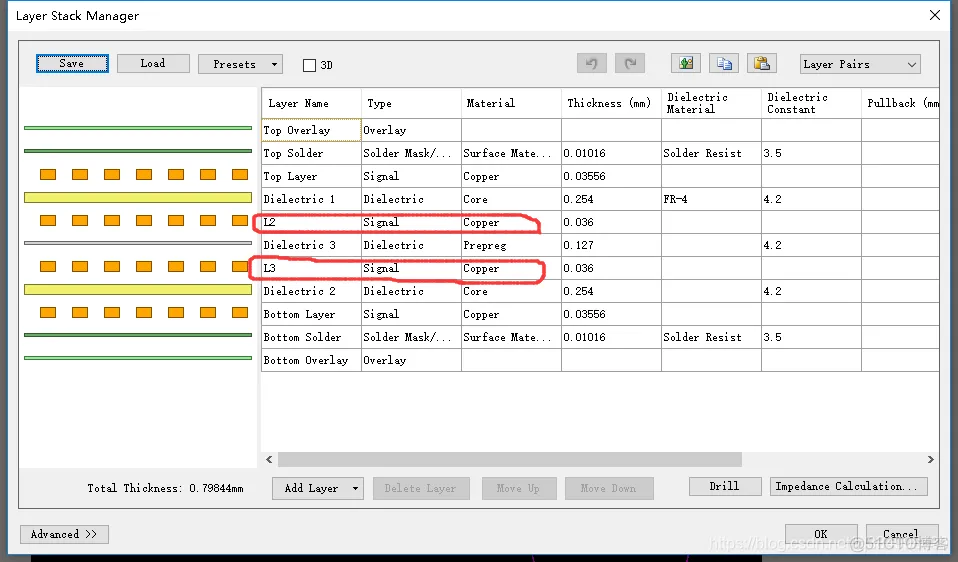This screenshot has height=562, width=958.
Task: Click Bottom Solder's Solder Resist cell
Action: (x=711, y=337)
